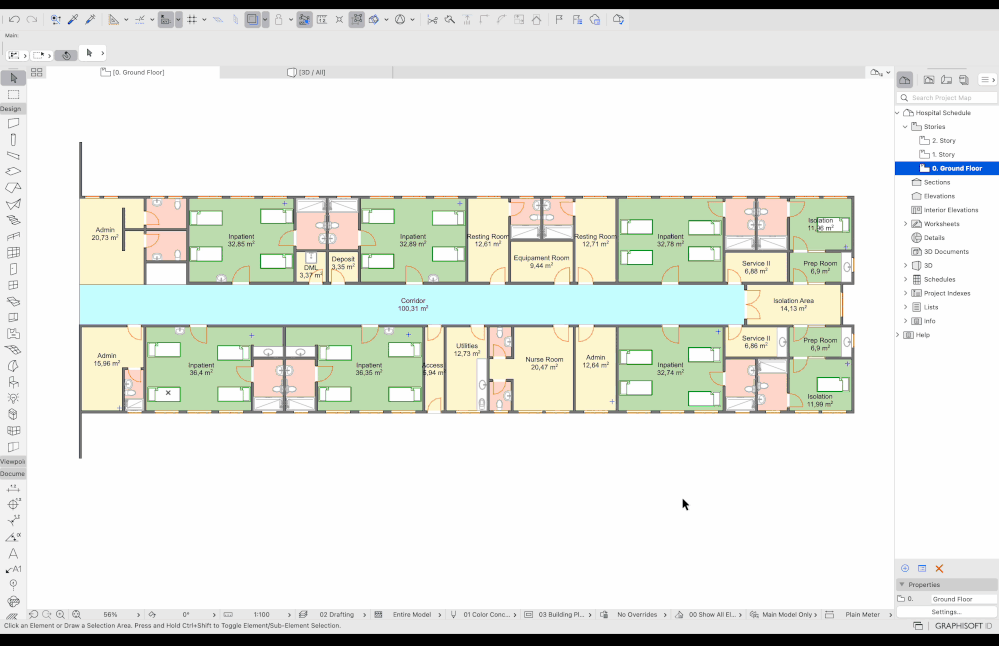The height and width of the screenshot is (646, 999).
Task: Click the red X delete icon in Navigator
Action: point(938,568)
